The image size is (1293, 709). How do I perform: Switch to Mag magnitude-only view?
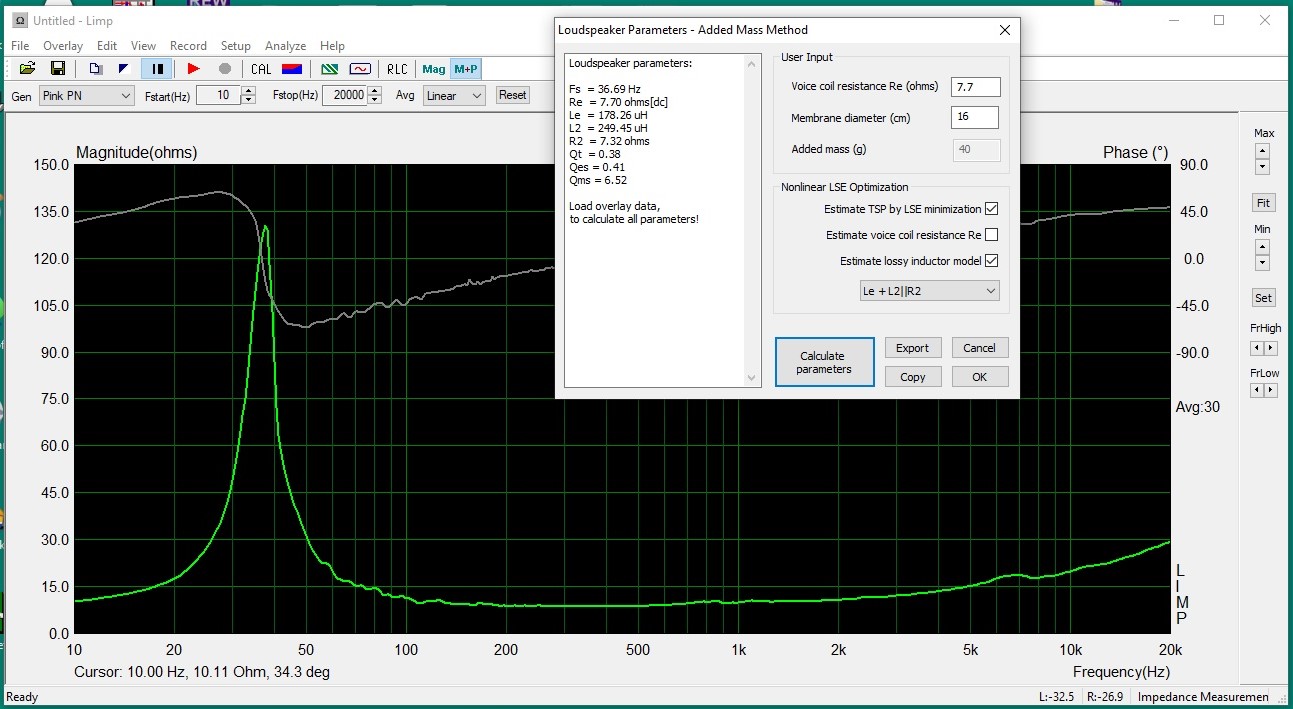(434, 69)
